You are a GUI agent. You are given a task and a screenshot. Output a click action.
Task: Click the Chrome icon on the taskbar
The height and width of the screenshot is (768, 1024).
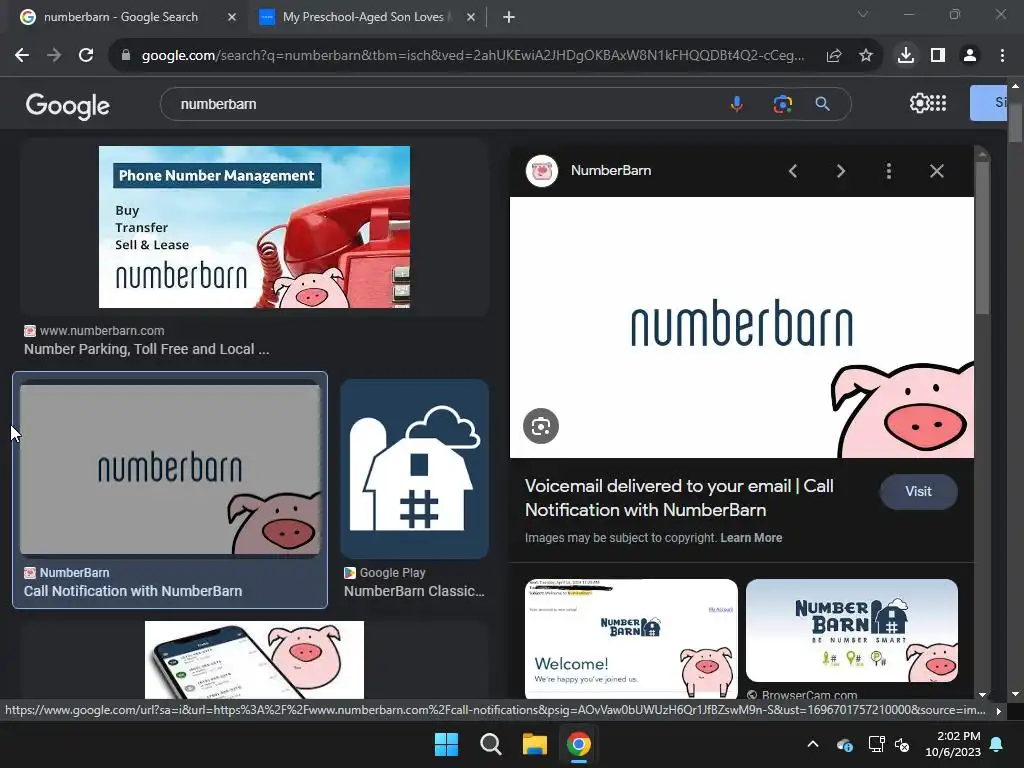click(x=579, y=744)
